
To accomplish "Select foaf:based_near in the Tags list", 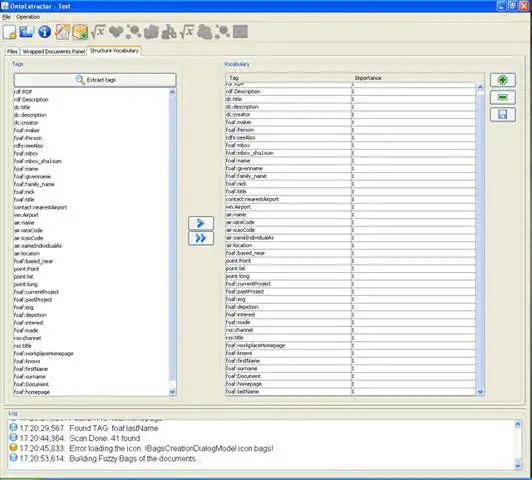I will point(91,261).
